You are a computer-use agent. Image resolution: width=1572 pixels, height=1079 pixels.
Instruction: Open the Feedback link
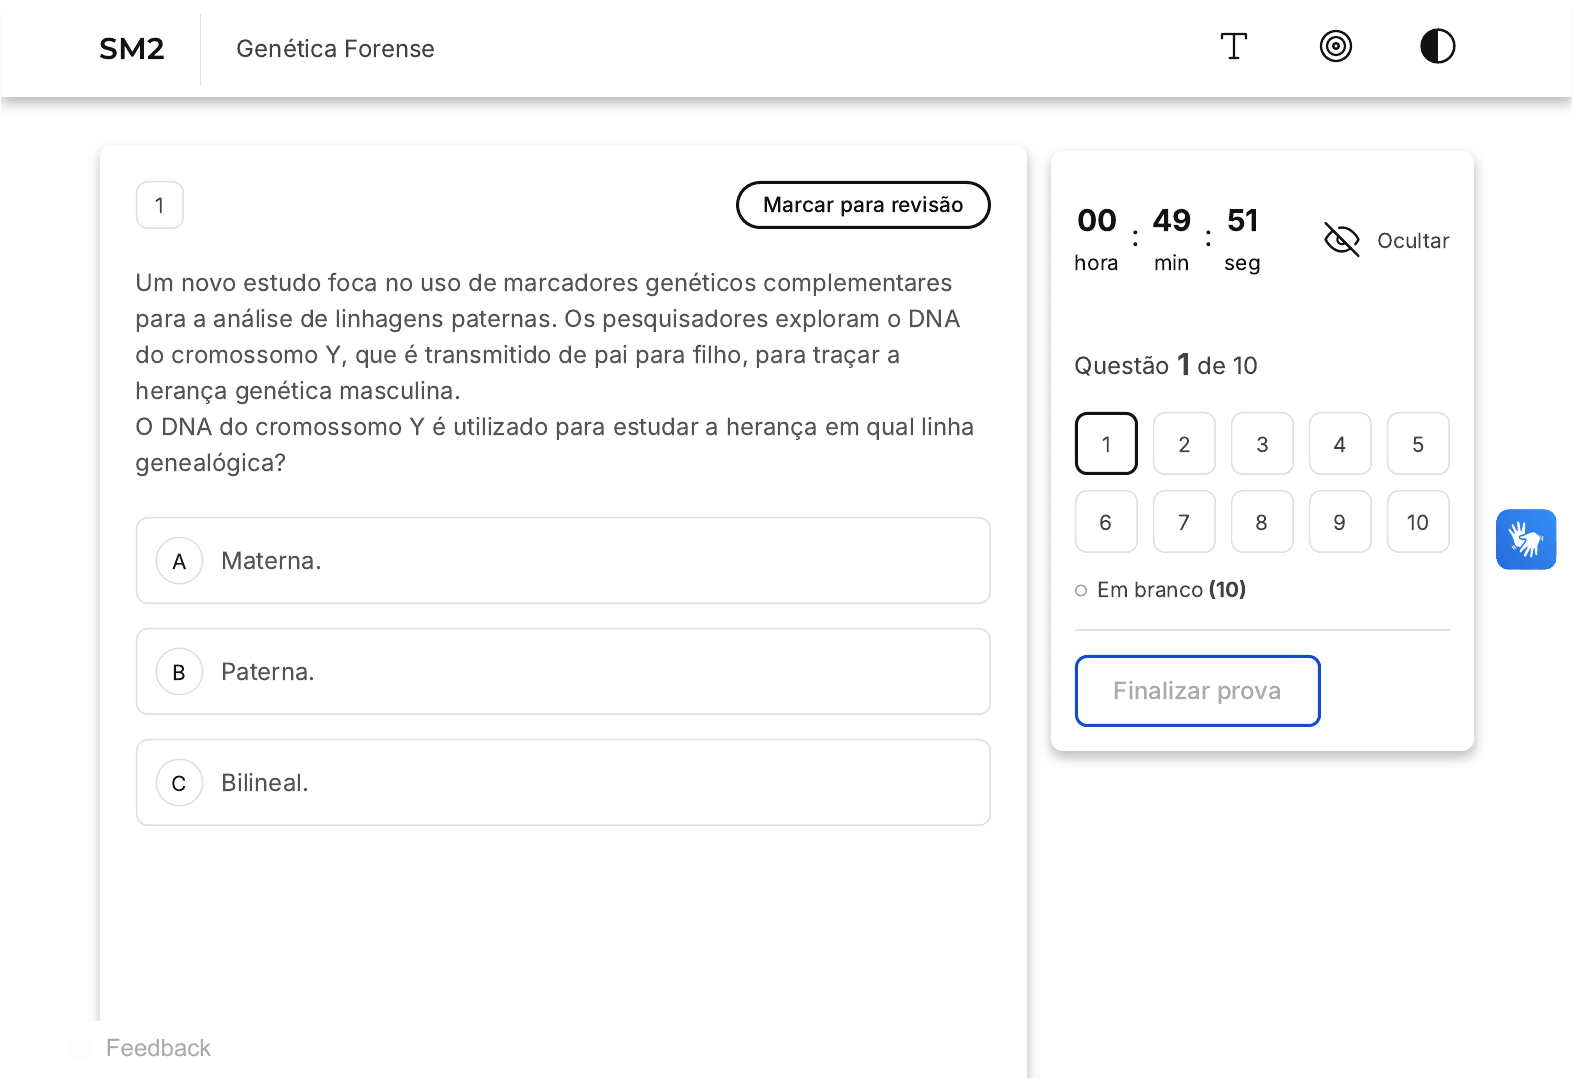pos(158,1048)
